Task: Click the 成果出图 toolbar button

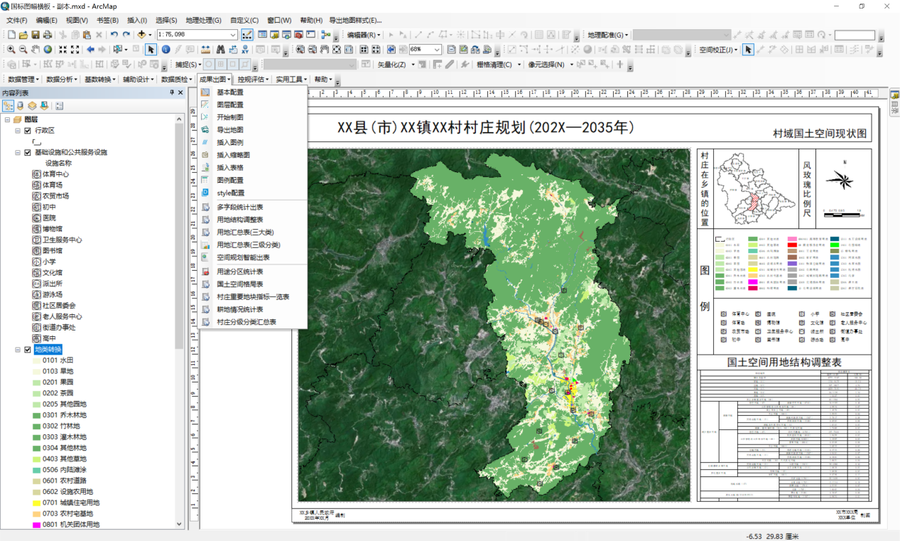Action: [x=215, y=80]
